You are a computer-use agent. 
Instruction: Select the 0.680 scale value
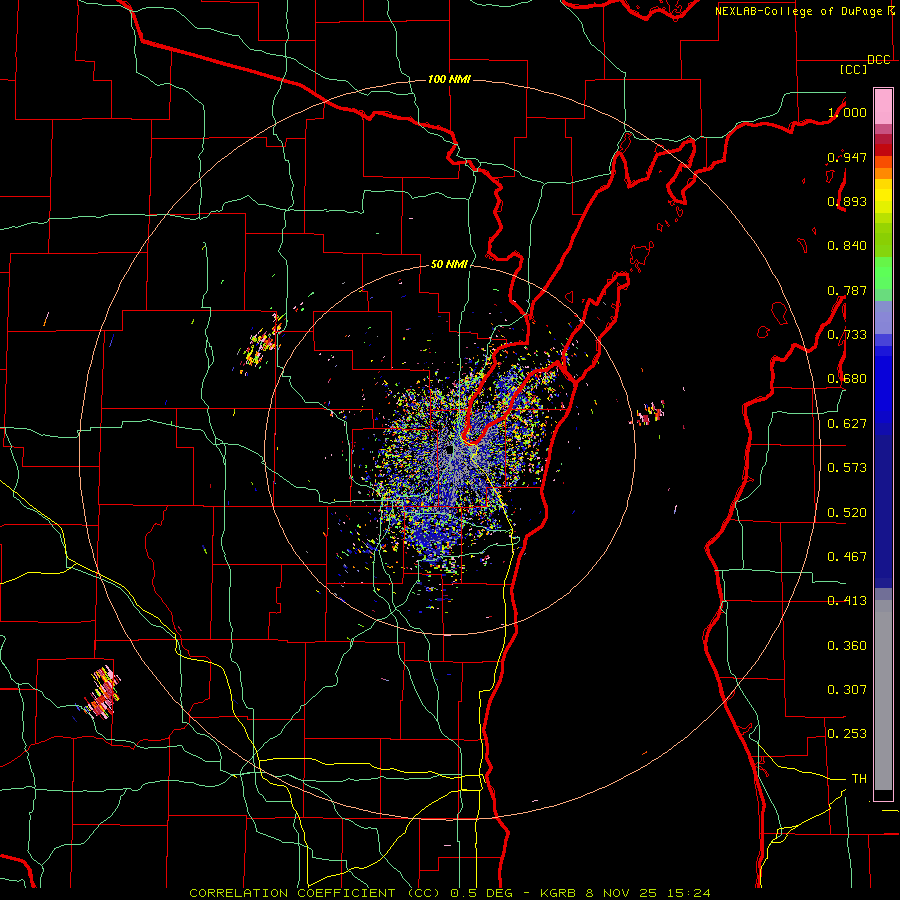click(x=847, y=379)
